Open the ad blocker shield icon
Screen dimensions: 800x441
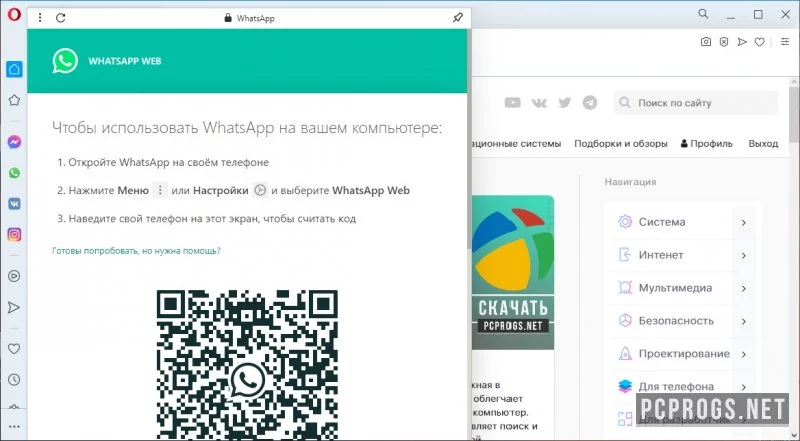click(724, 42)
